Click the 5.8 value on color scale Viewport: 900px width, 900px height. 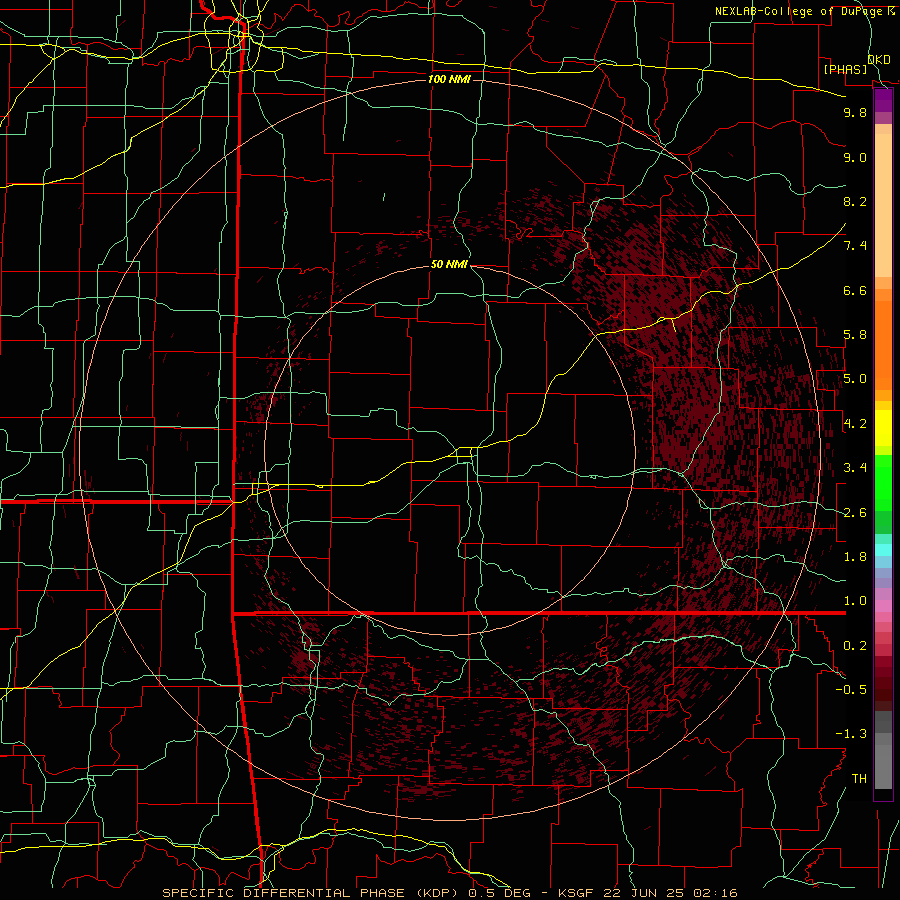pos(855,335)
